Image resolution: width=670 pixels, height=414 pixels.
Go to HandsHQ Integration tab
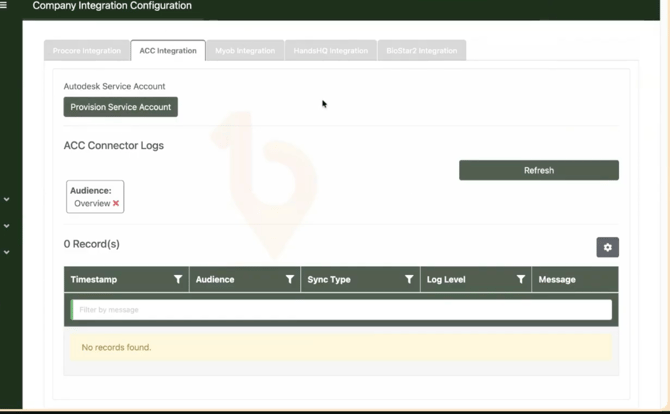click(331, 50)
